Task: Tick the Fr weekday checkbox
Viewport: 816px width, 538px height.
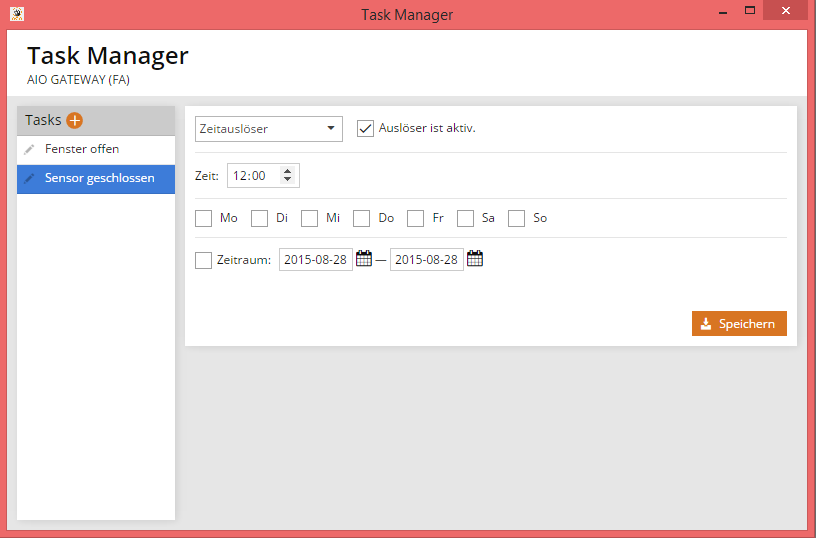Action: coord(416,218)
